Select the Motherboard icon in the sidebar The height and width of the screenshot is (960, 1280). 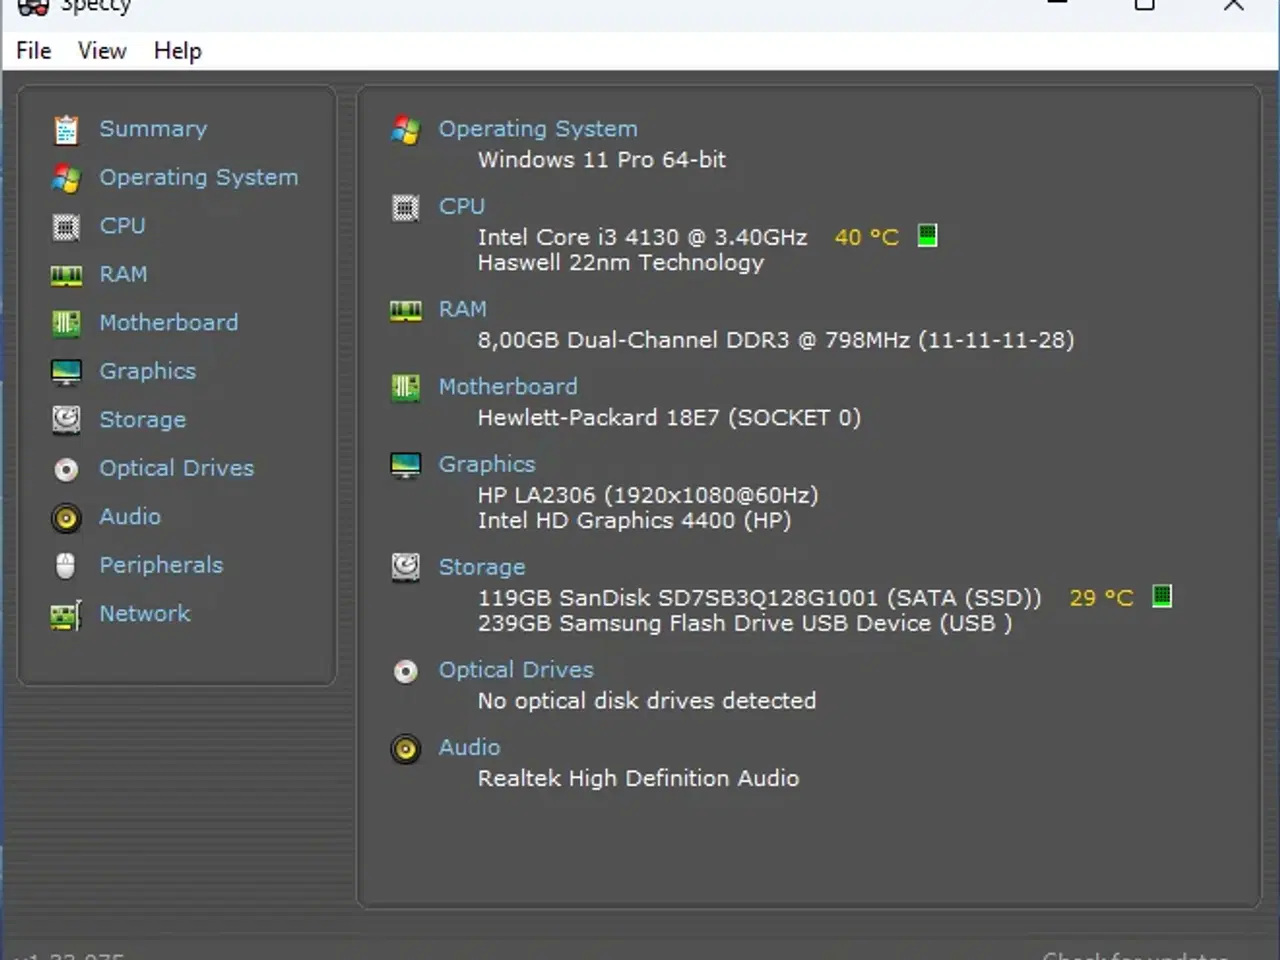tap(66, 322)
